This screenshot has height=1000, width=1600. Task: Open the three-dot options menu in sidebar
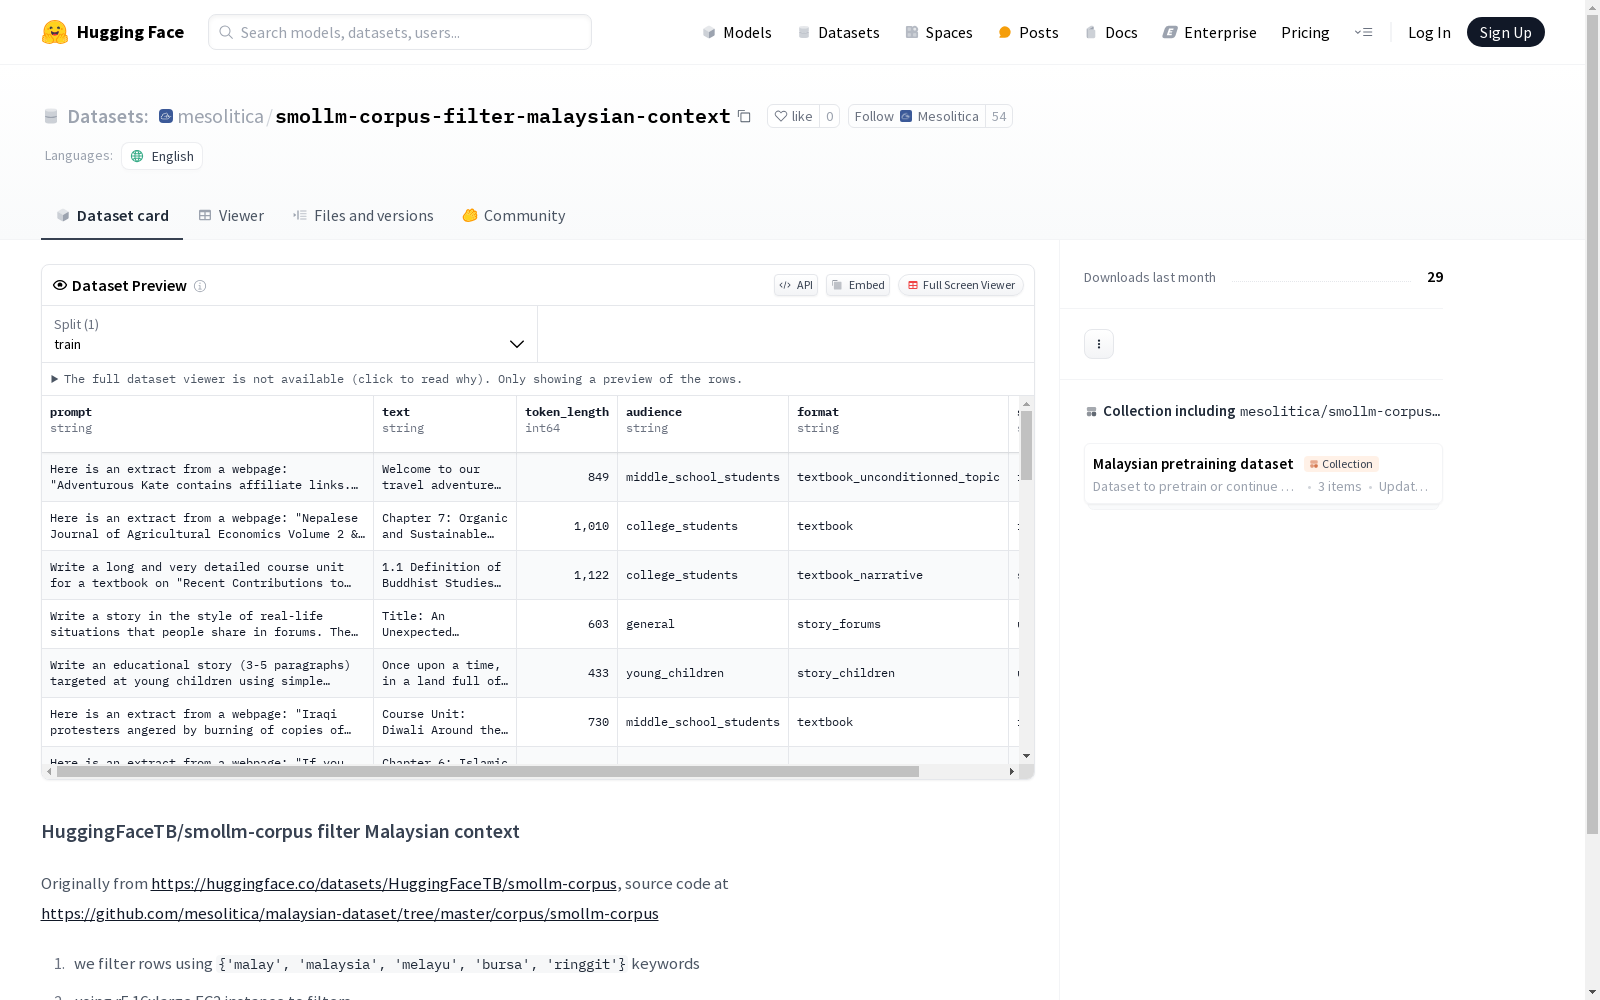pyautogui.click(x=1099, y=344)
